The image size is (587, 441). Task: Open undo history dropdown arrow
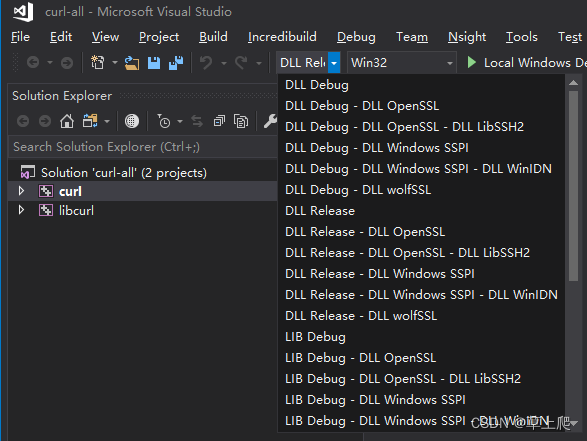point(224,63)
